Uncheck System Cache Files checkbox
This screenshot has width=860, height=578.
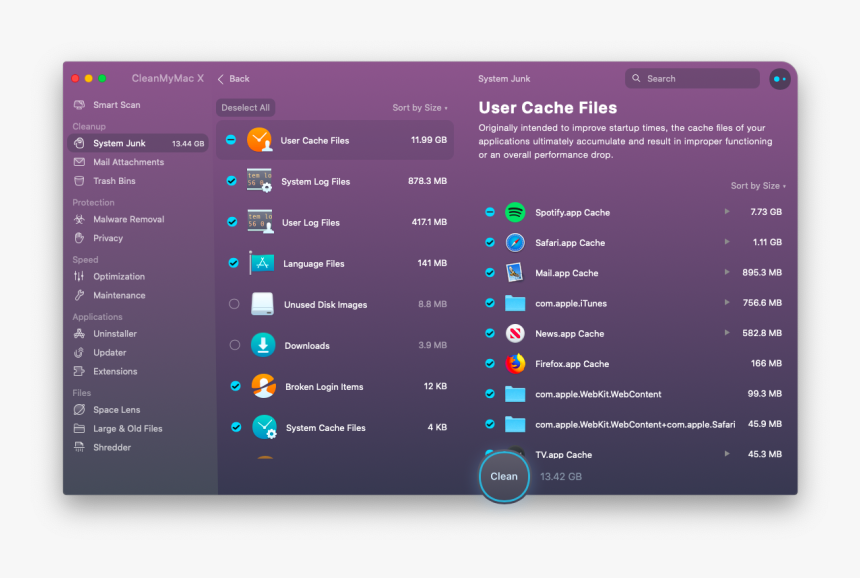236,427
